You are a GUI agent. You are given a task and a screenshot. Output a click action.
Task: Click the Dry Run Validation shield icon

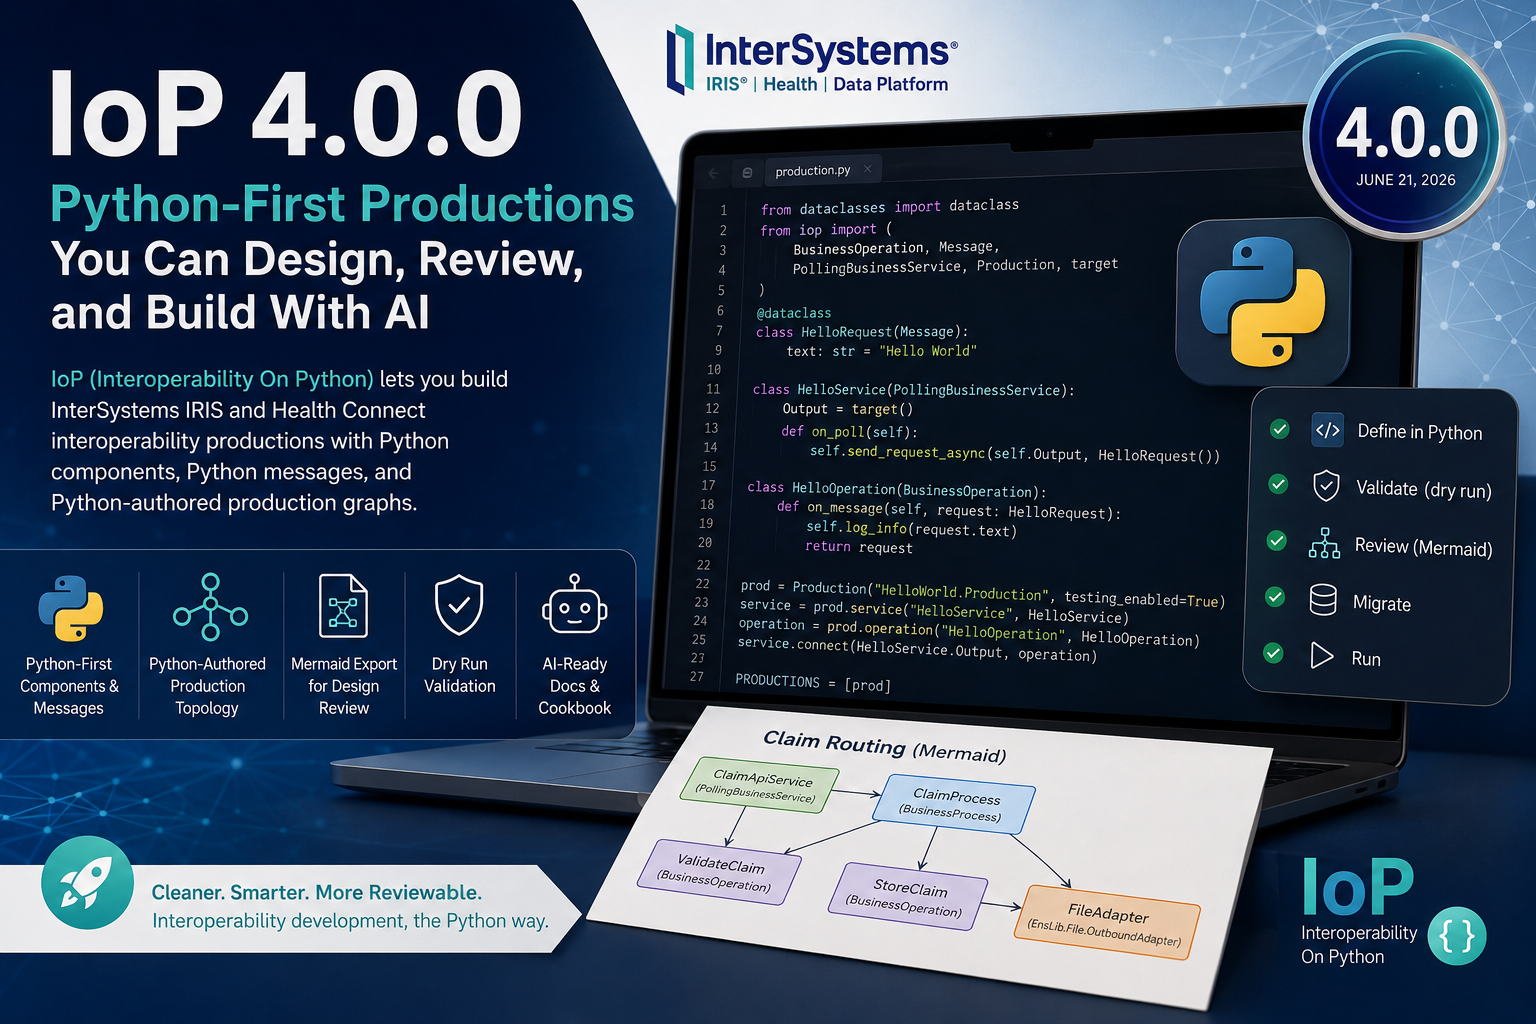(x=459, y=605)
